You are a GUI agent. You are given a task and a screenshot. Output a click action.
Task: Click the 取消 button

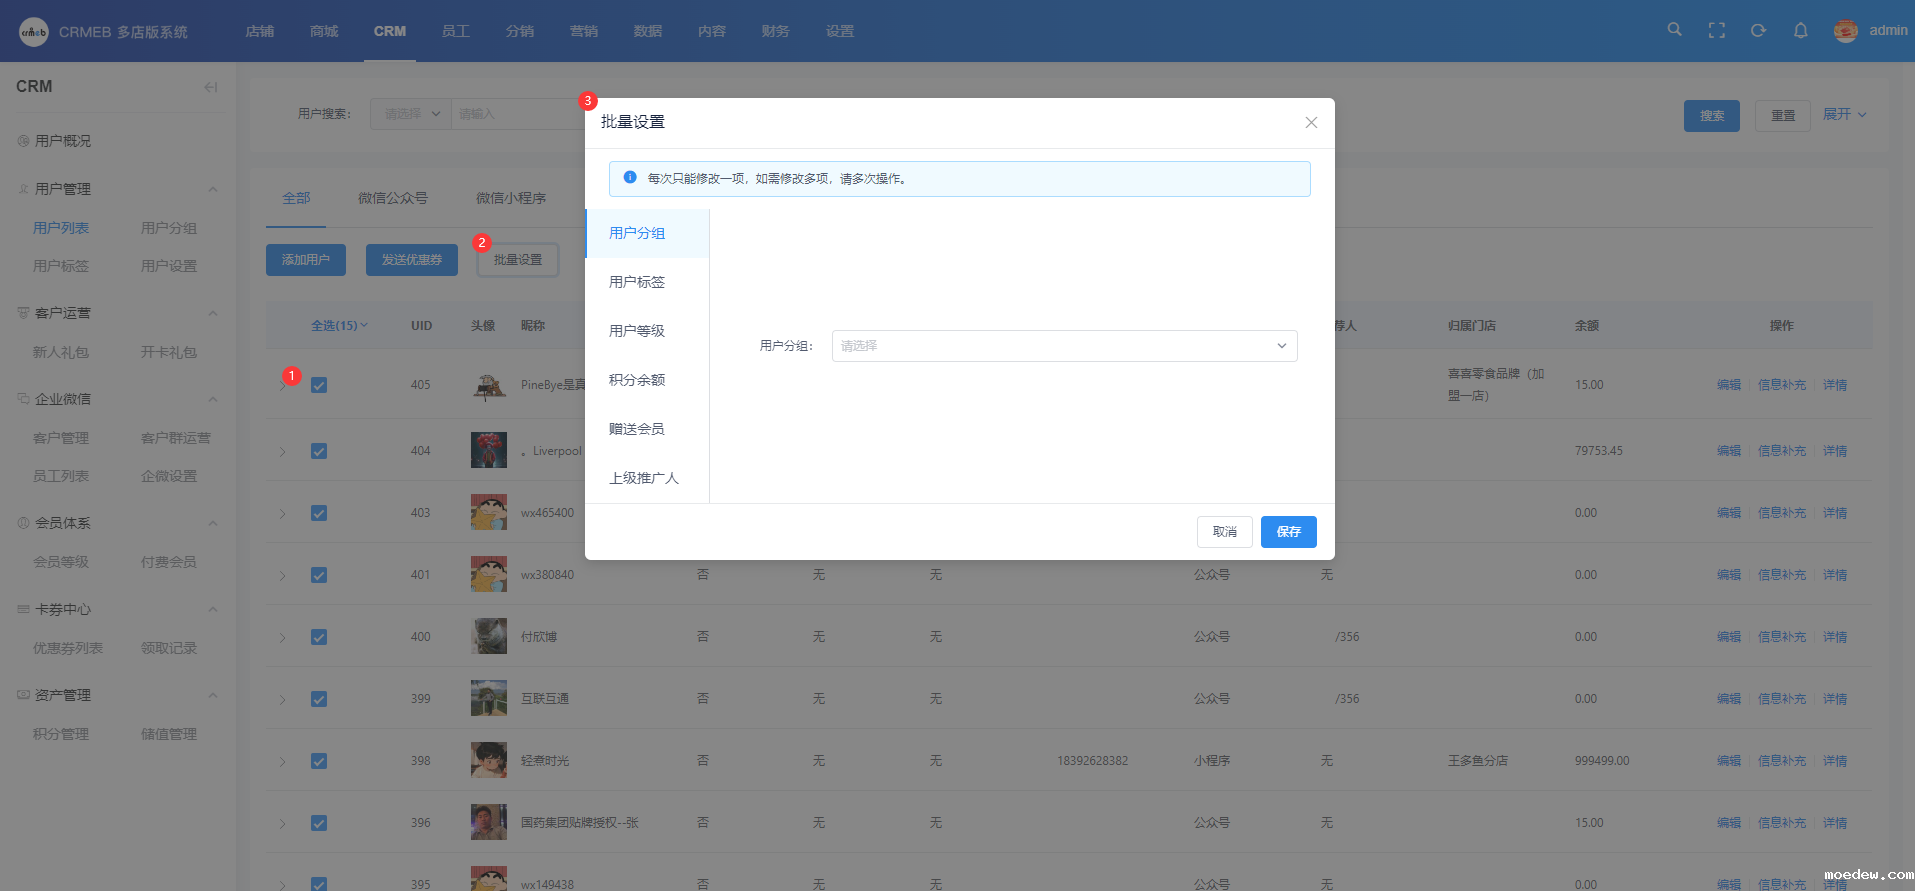1224,532
